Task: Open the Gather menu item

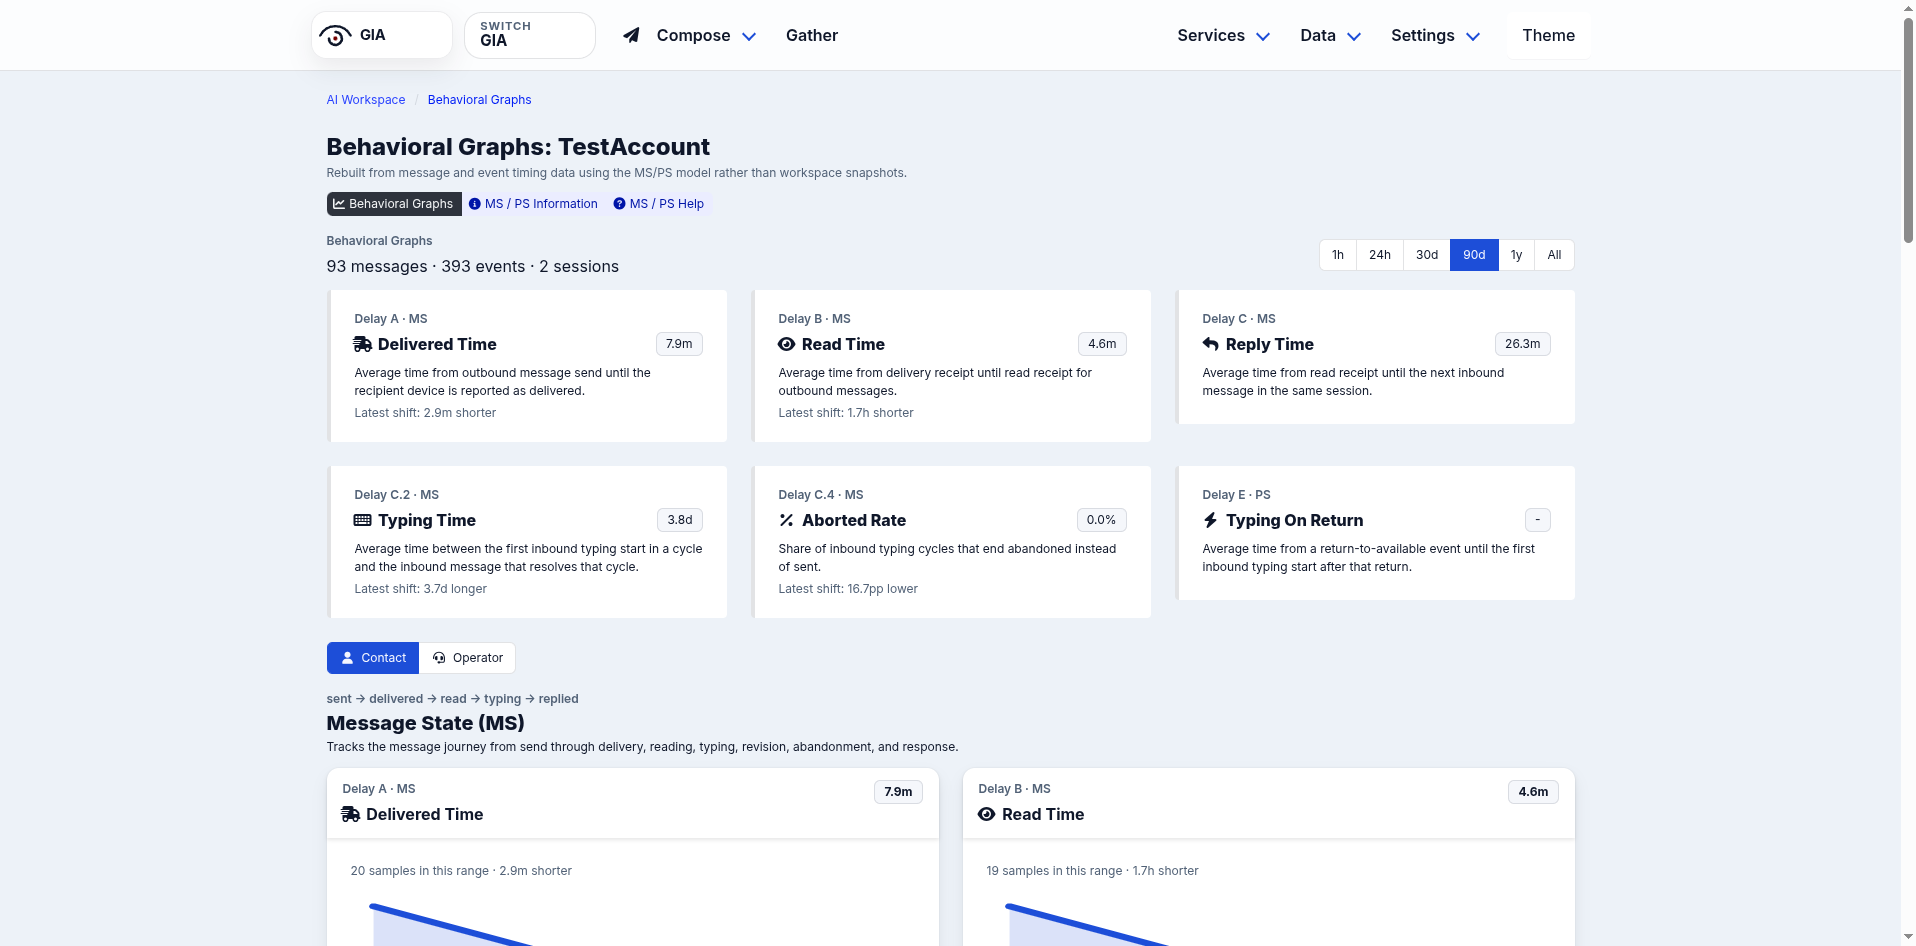Action: [811, 35]
